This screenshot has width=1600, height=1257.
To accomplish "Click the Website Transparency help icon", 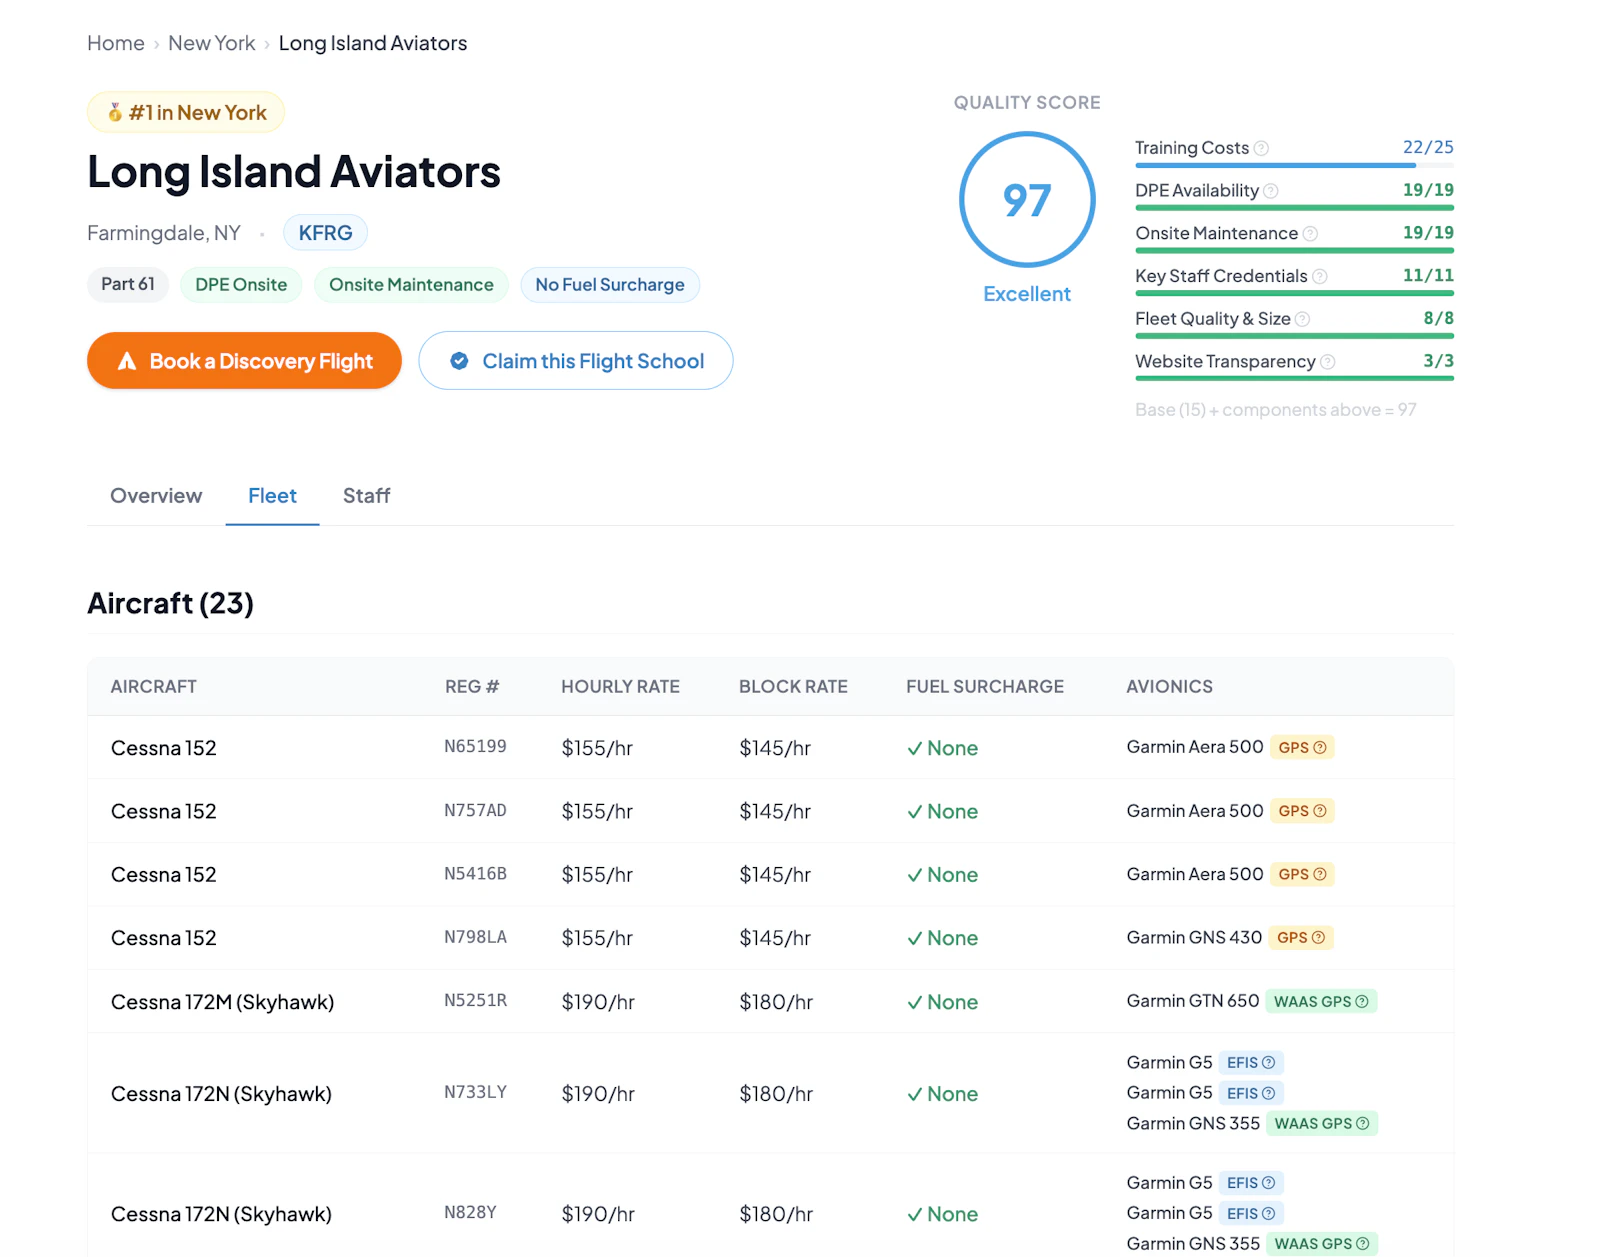I will coord(1328,362).
